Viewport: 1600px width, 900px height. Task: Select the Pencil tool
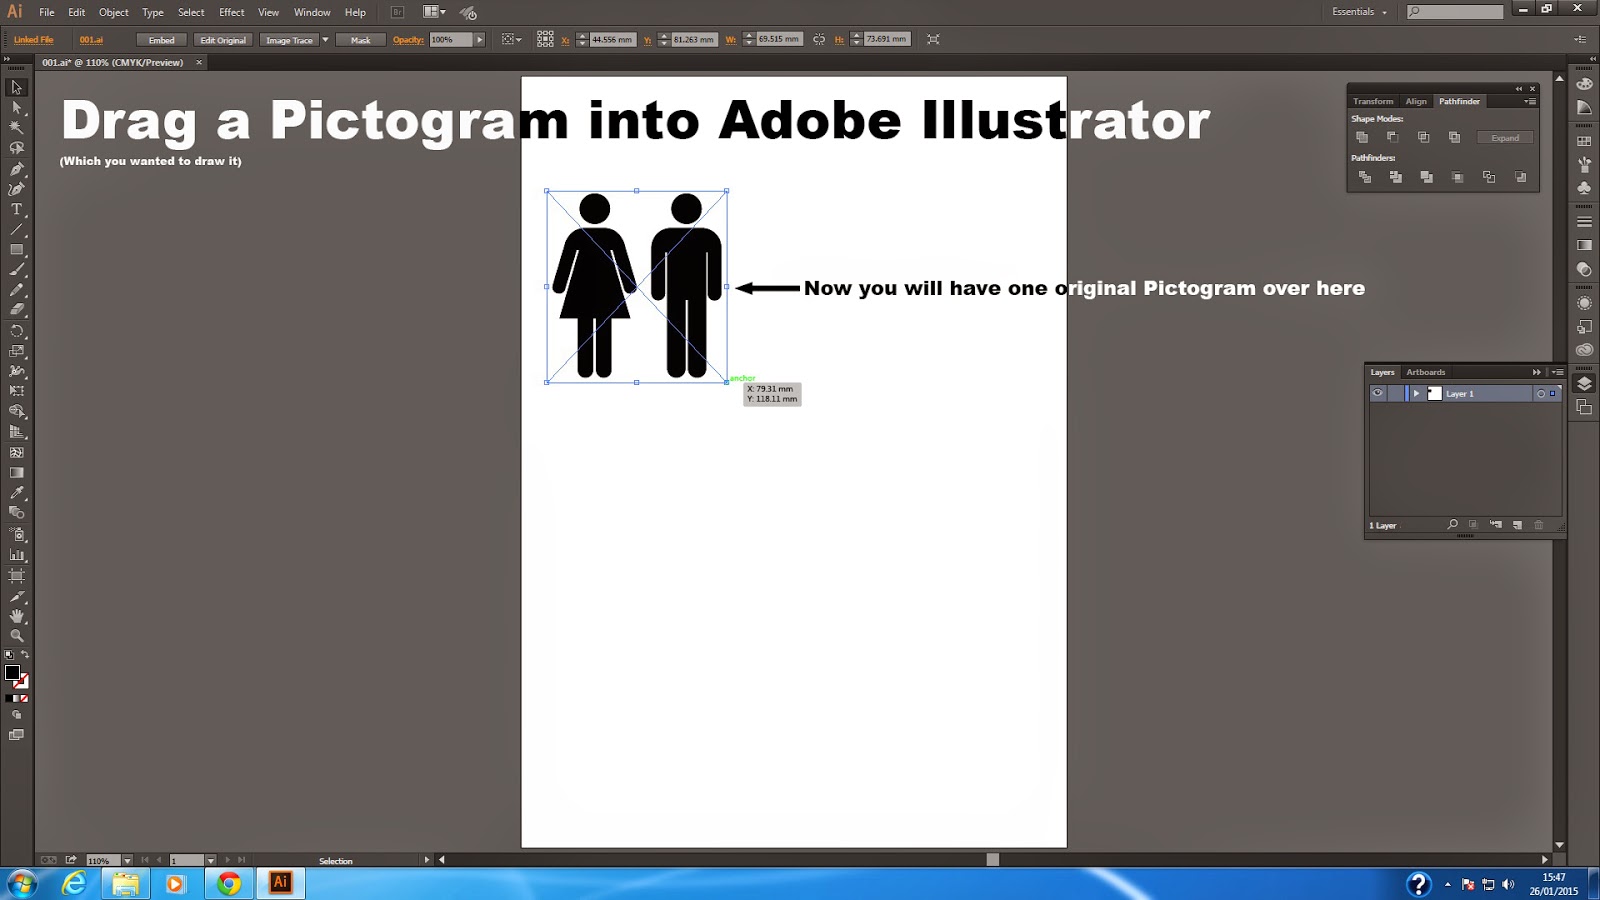(x=17, y=290)
